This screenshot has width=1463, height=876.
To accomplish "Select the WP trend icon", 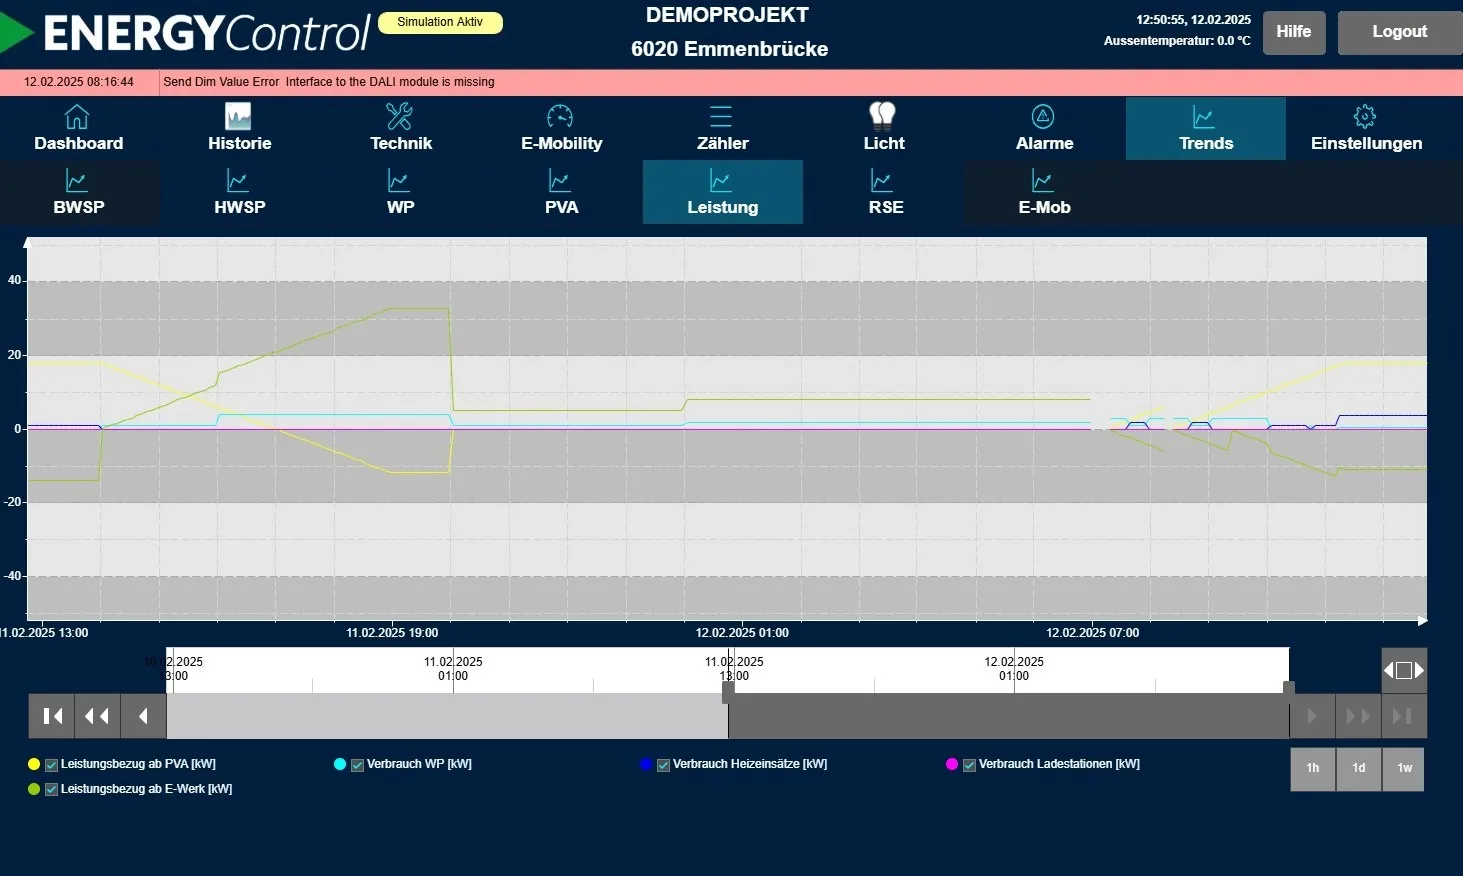I will pyautogui.click(x=399, y=181).
